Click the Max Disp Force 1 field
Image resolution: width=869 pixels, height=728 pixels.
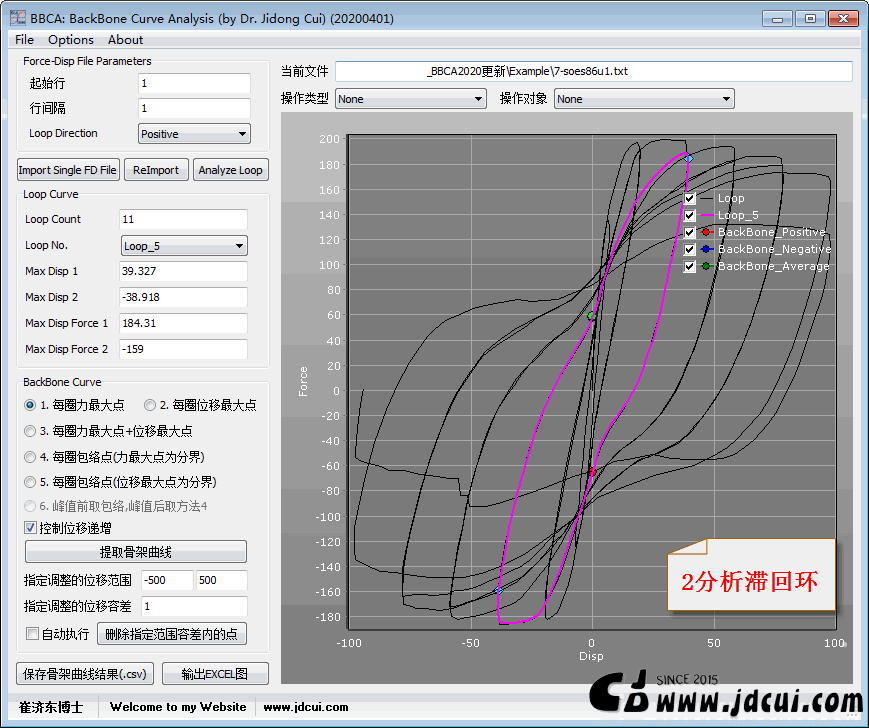click(x=183, y=324)
